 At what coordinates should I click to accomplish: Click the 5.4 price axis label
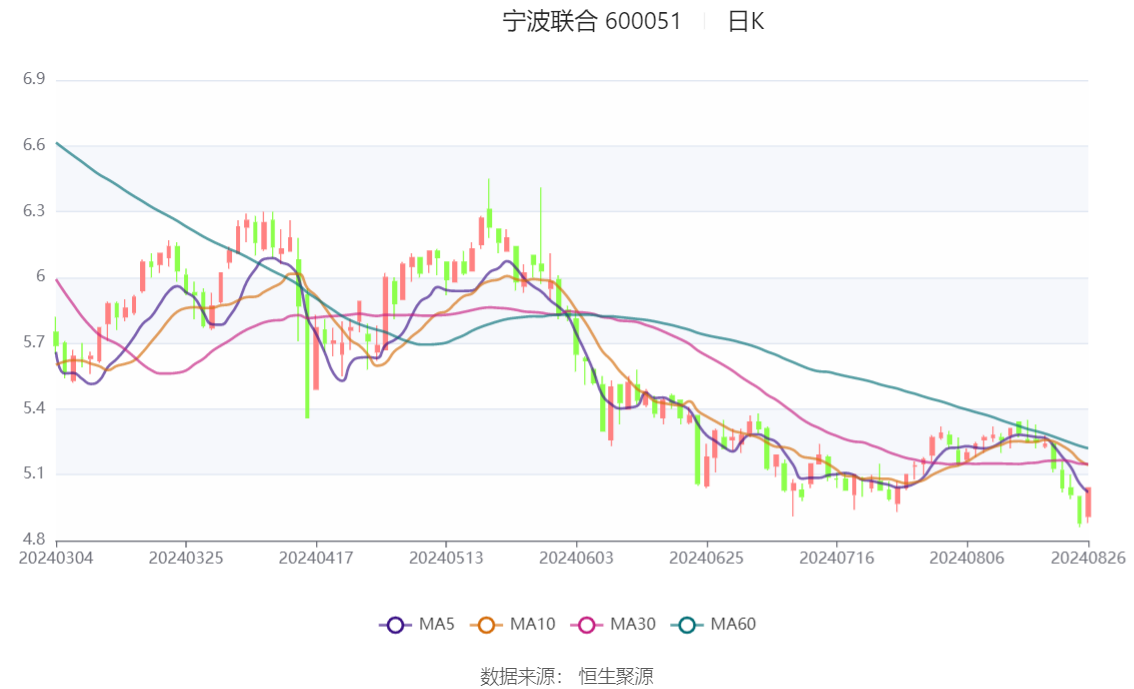pos(34,408)
